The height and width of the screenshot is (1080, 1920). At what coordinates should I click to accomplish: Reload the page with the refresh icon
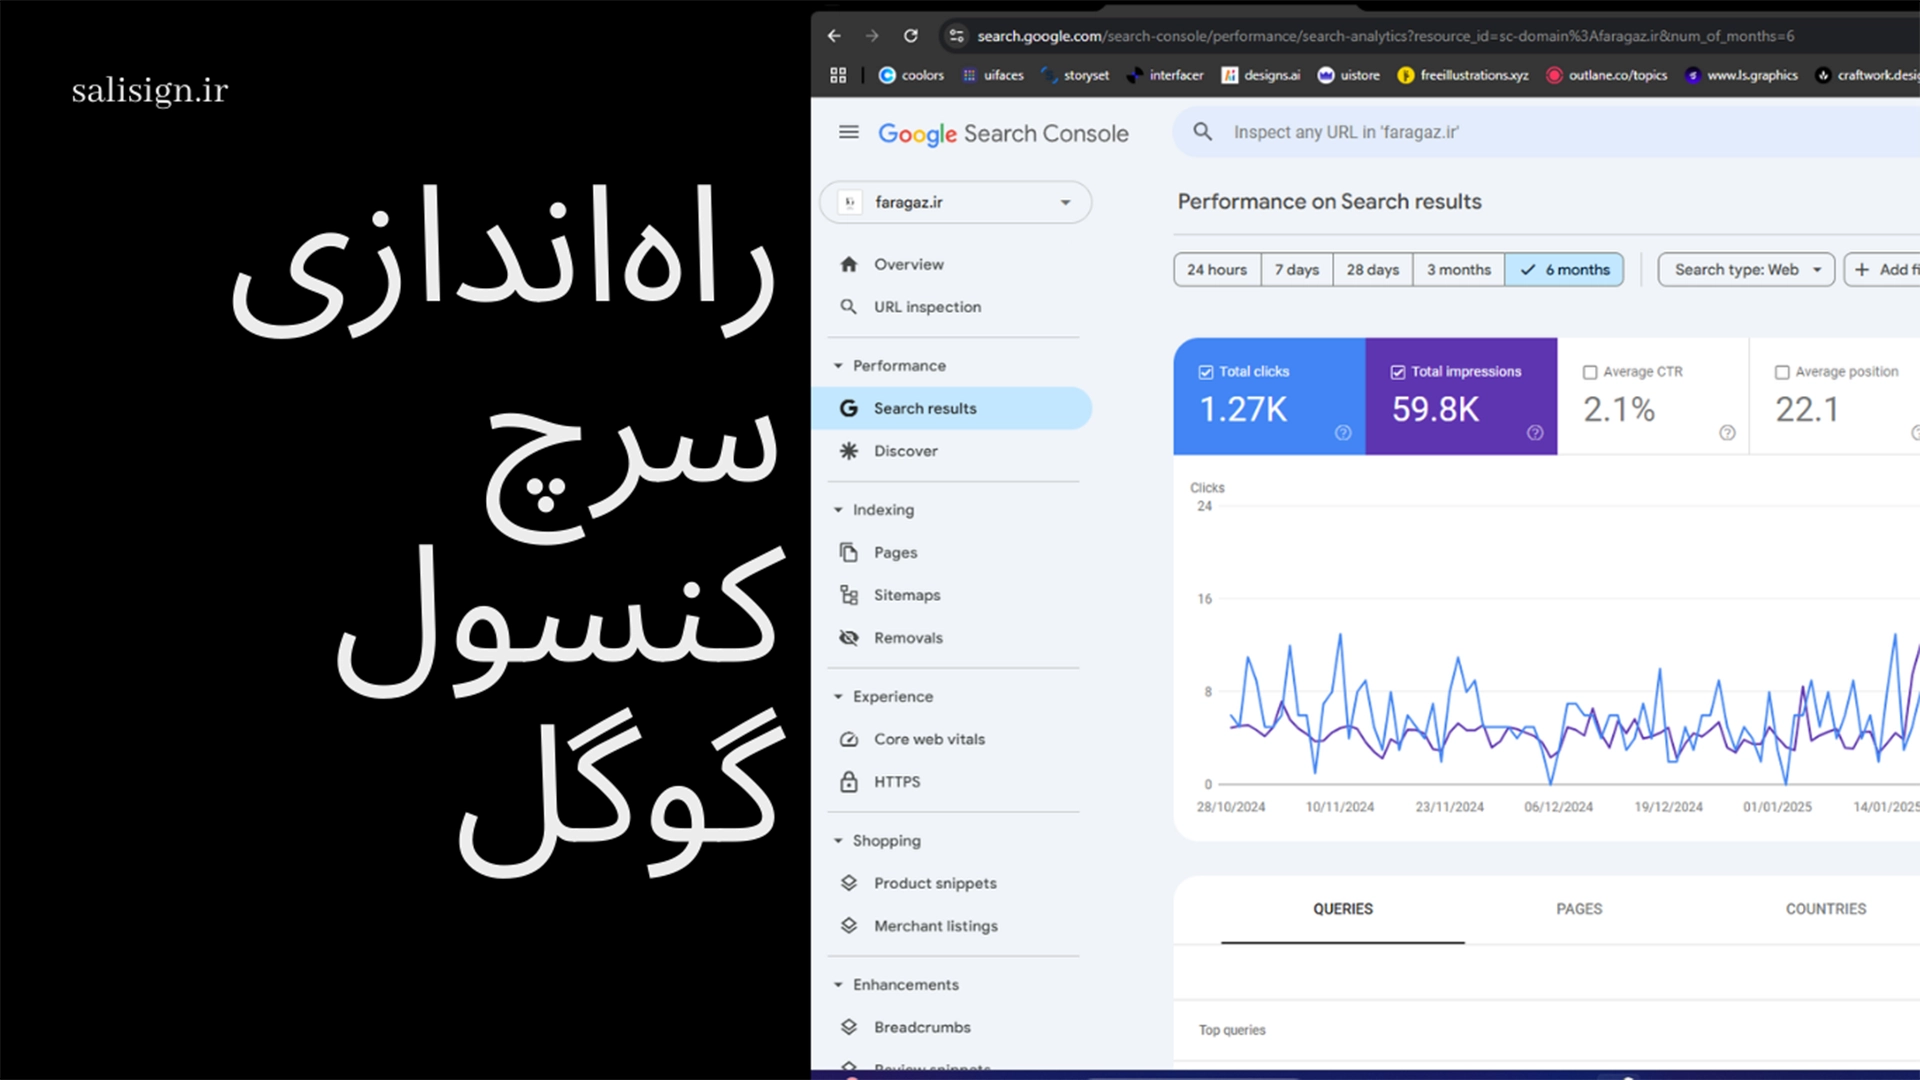[910, 36]
